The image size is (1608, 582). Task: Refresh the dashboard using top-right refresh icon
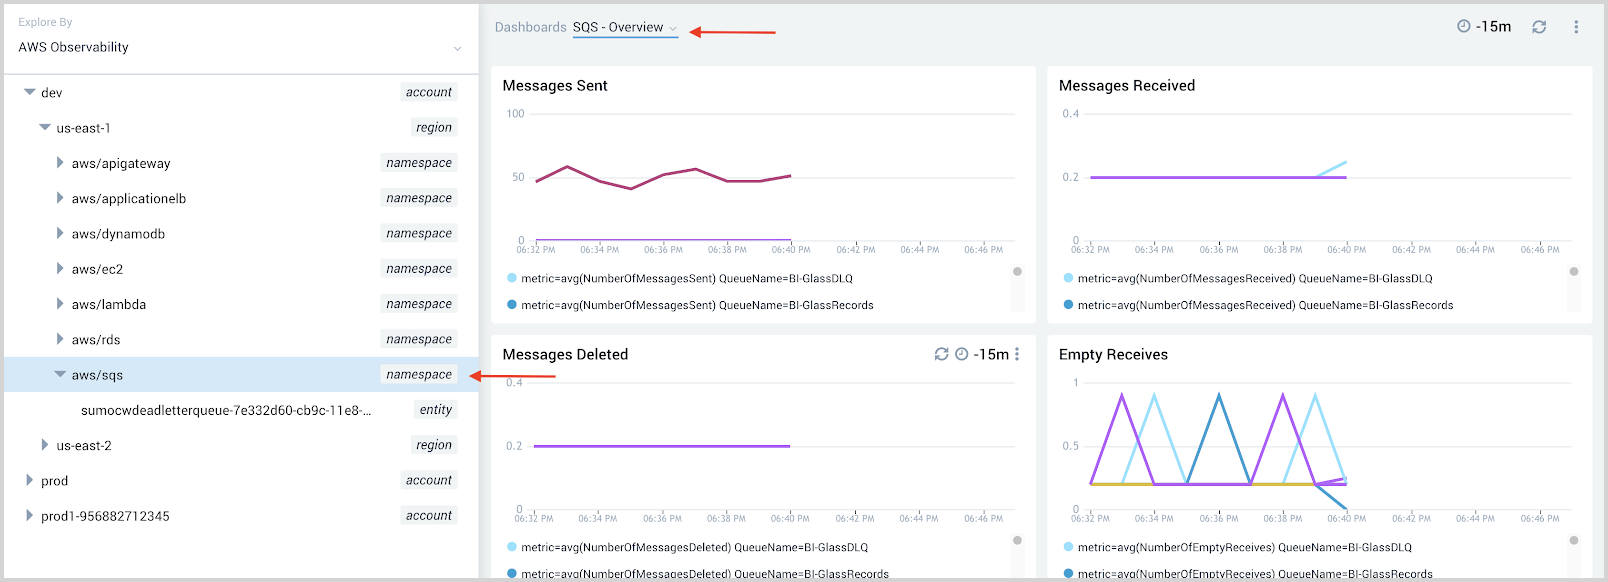pyautogui.click(x=1539, y=27)
